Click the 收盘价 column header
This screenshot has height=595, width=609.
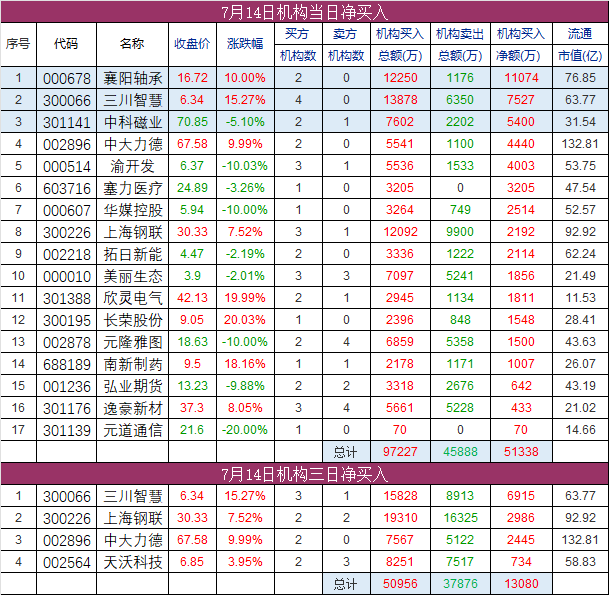click(x=192, y=44)
